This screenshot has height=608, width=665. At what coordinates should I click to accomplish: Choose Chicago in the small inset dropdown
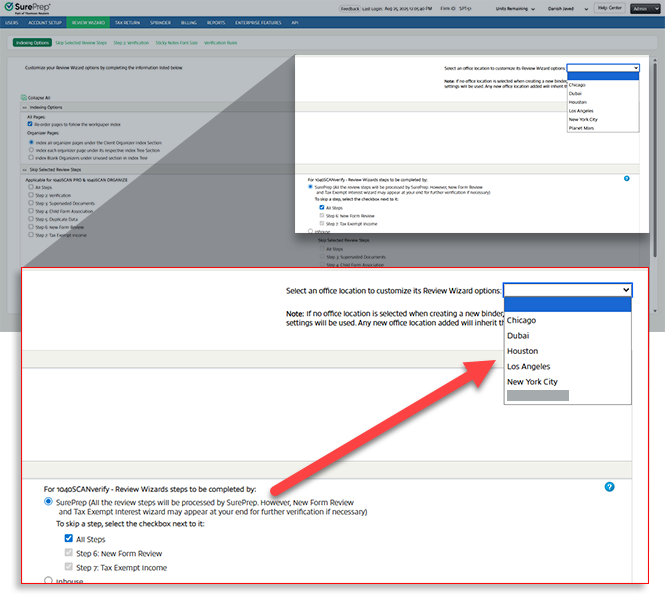(603, 85)
